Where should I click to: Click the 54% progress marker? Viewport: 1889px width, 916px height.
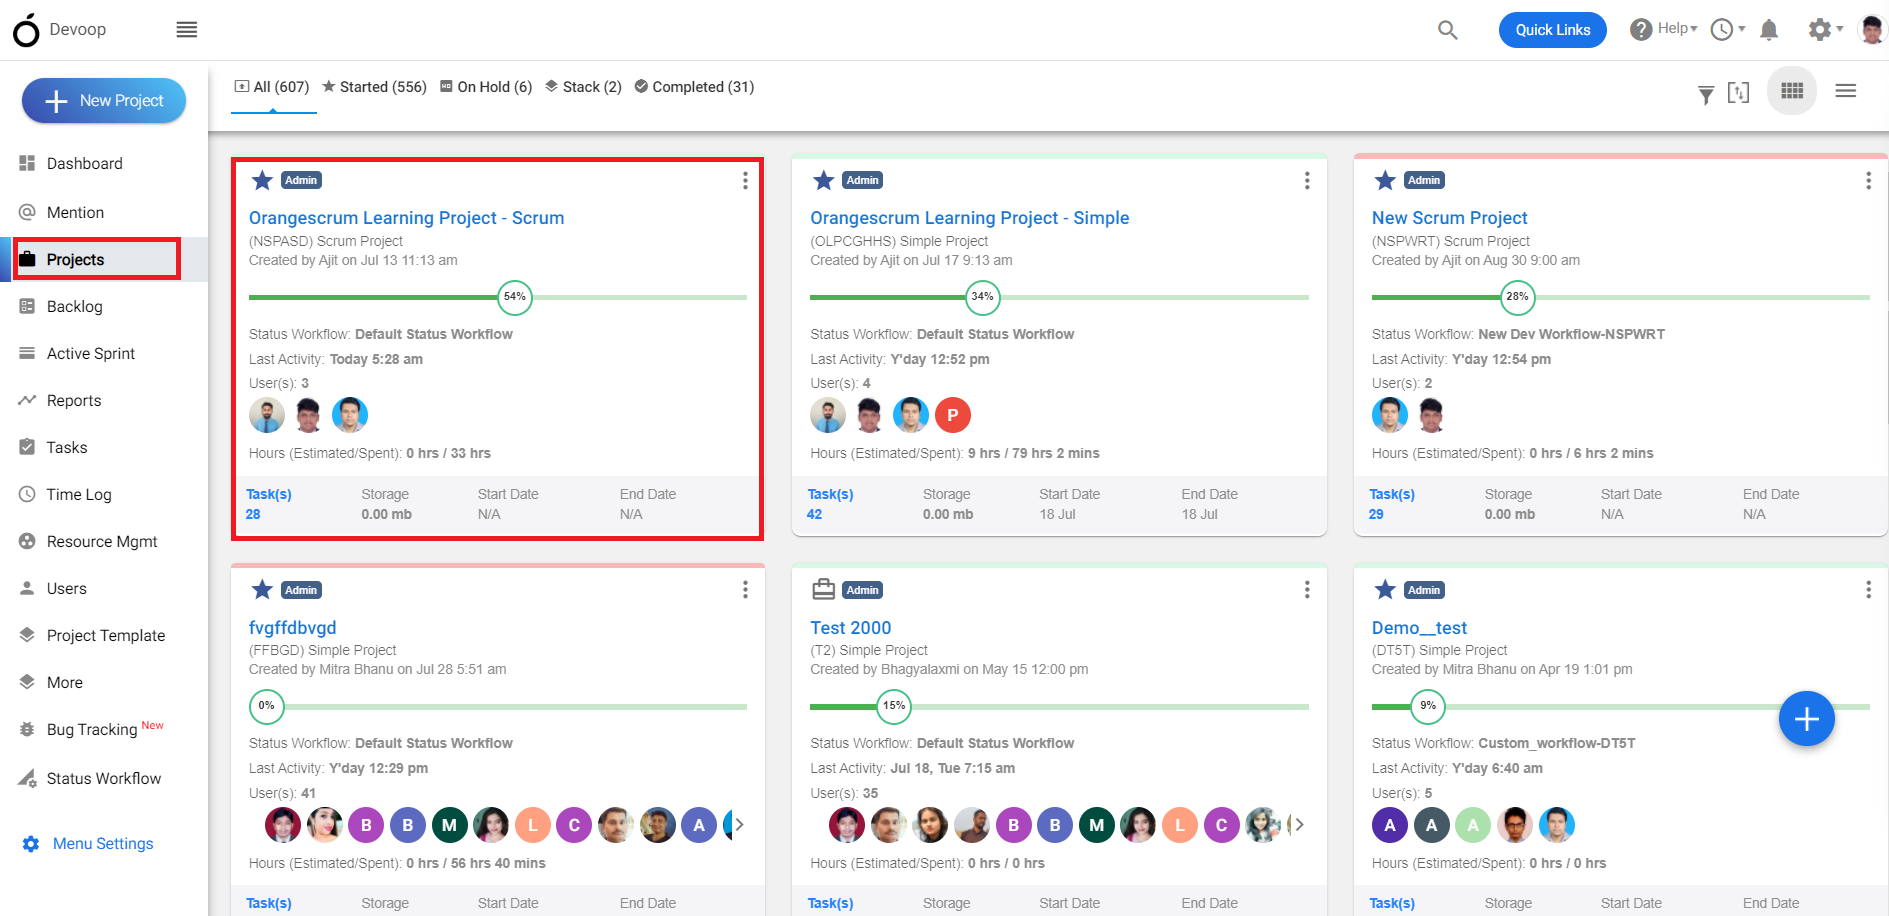(x=515, y=297)
